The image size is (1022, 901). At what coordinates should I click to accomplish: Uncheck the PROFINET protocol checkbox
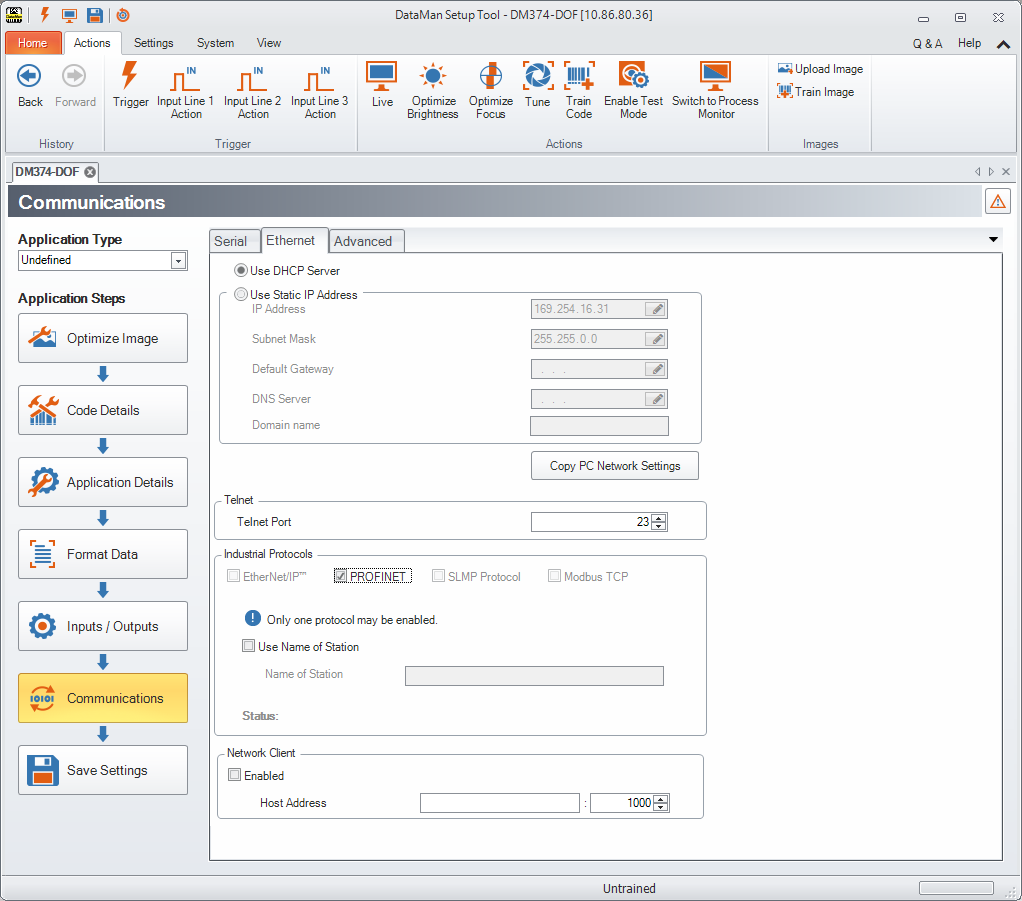(341, 576)
